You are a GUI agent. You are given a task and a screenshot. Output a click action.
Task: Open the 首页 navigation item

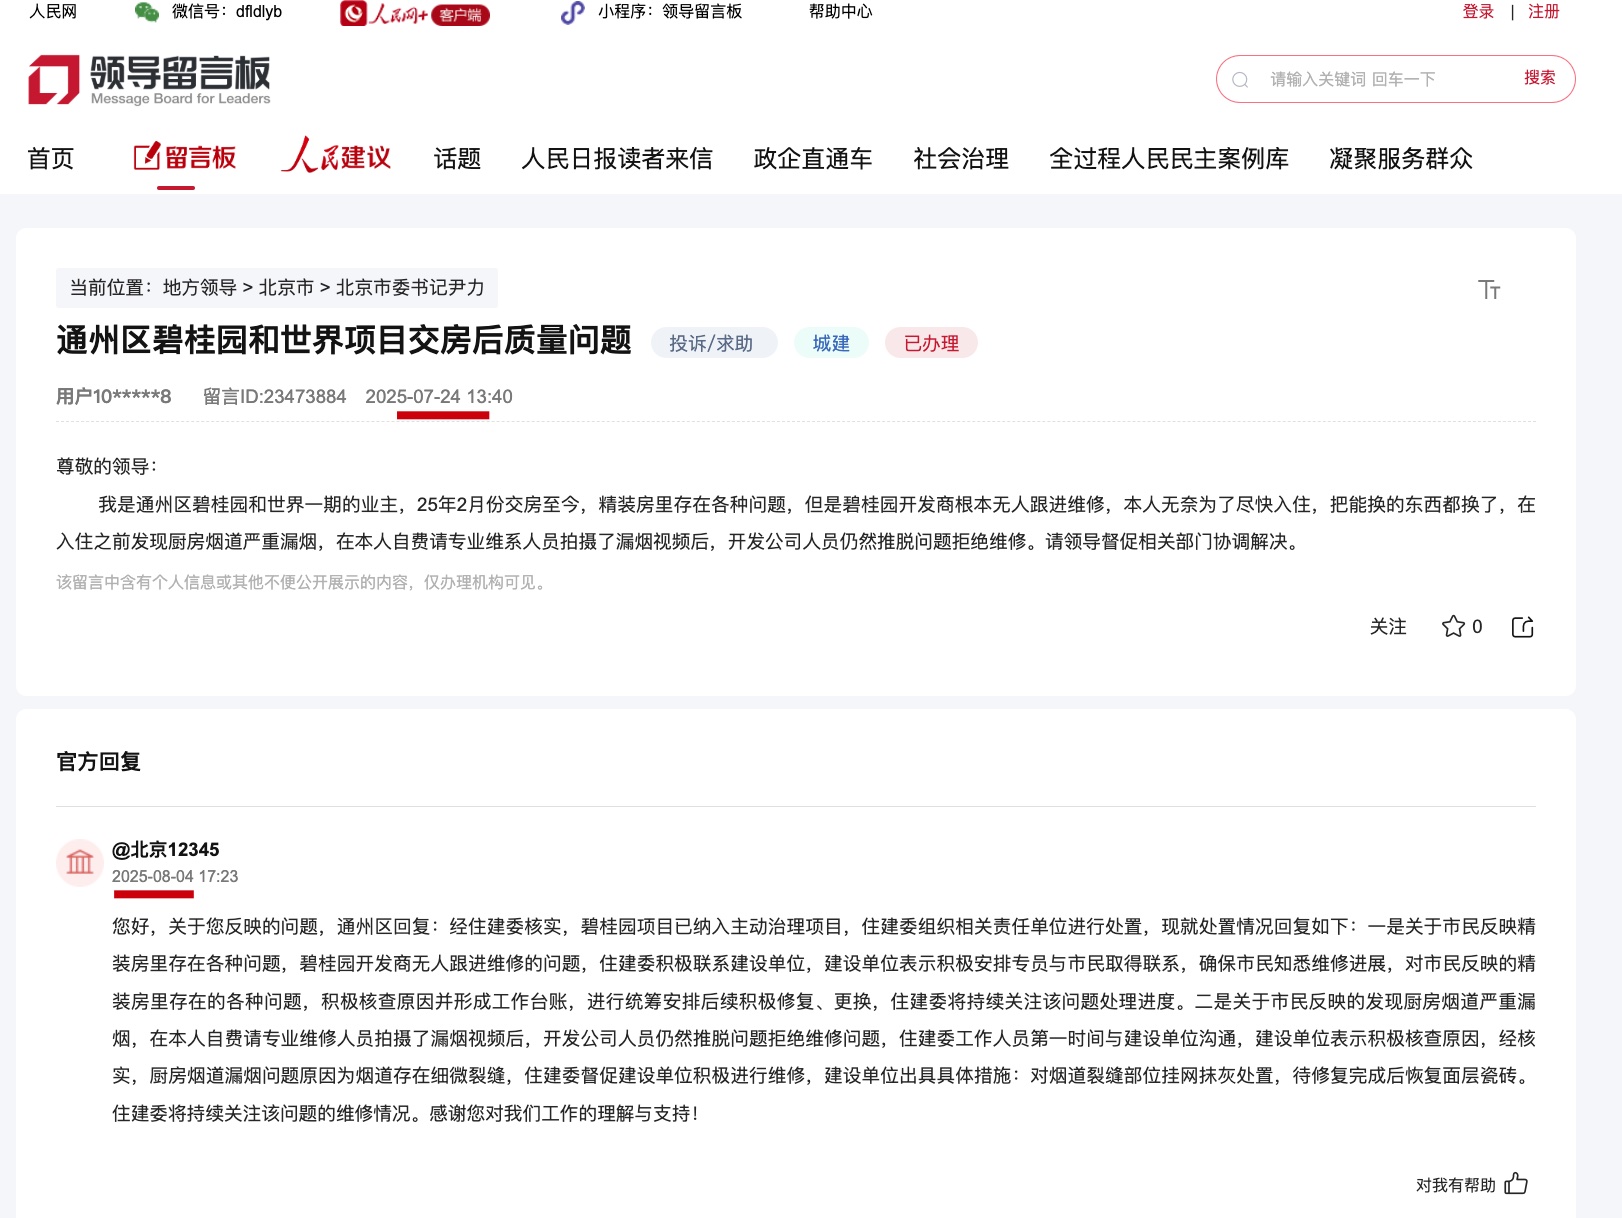51,159
